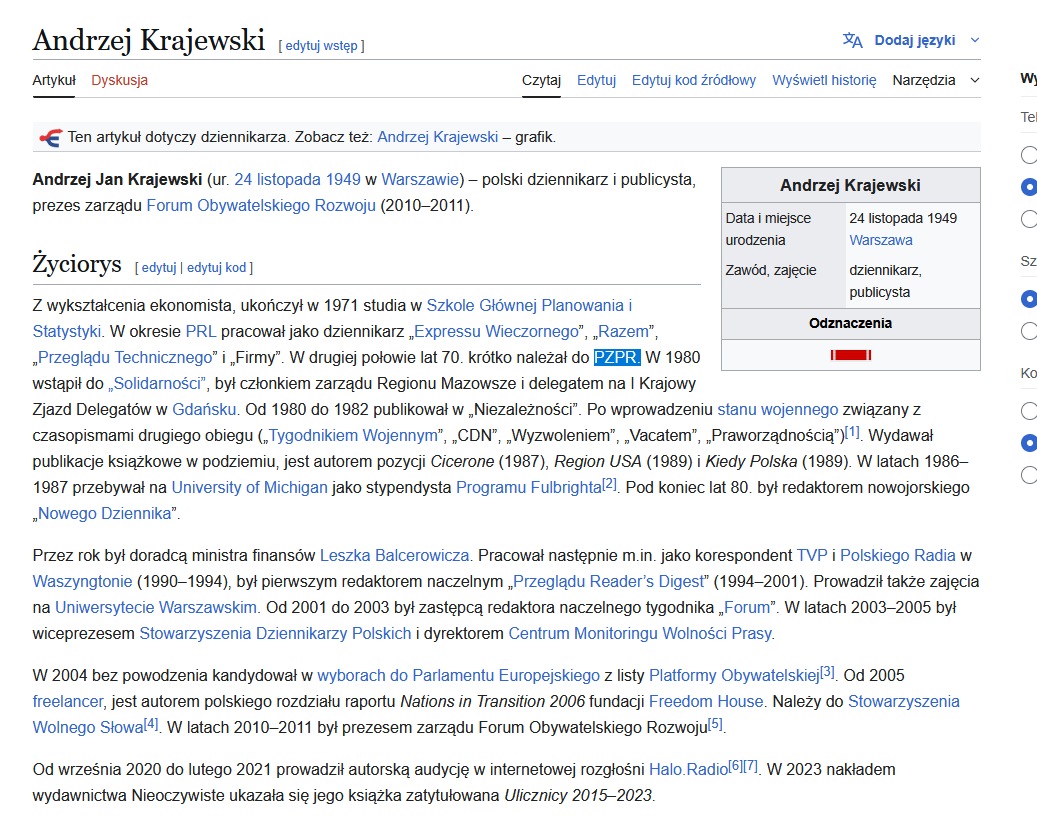This screenshot has height=824, width=1037.
Task: Open the highlighted PZPR link
Action: pyautogui.click(x=616, y=357)
